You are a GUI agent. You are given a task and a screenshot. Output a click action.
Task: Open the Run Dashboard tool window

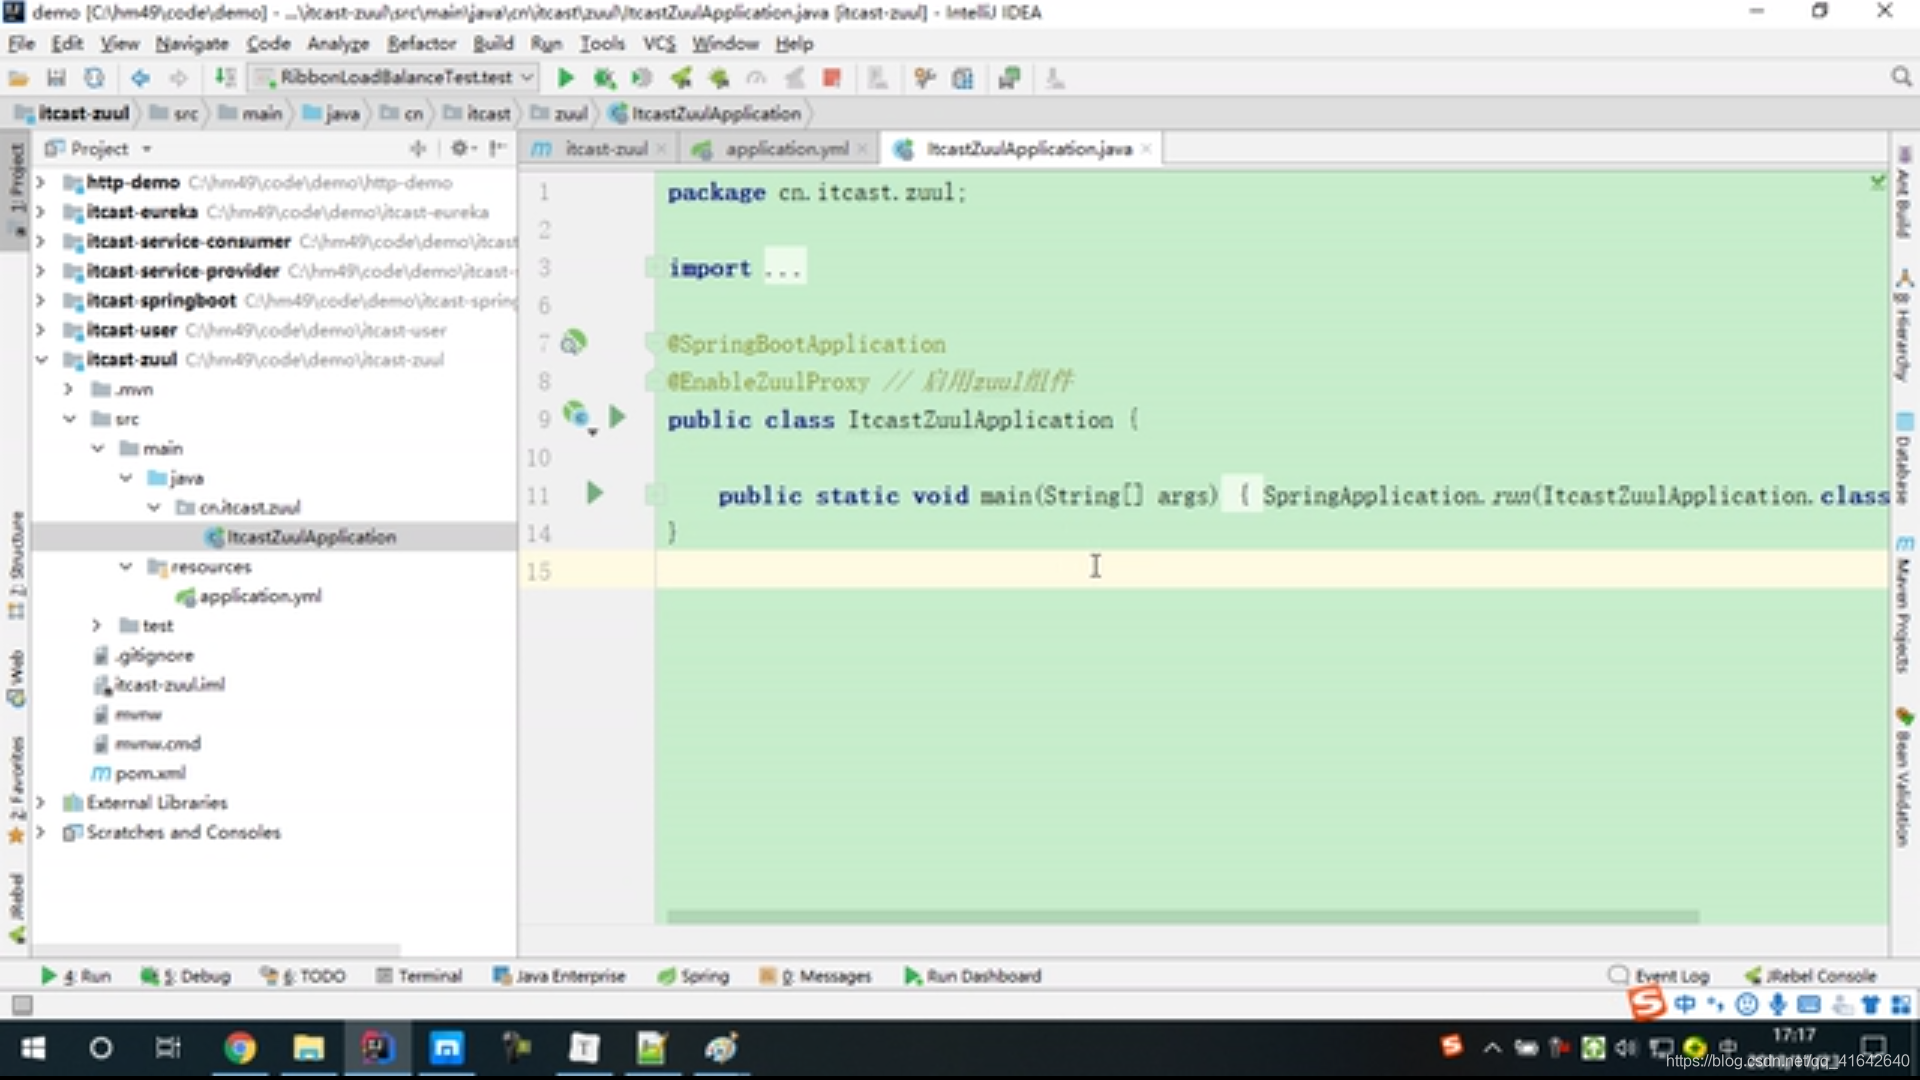pyautogui.click(x=972, y=975)
